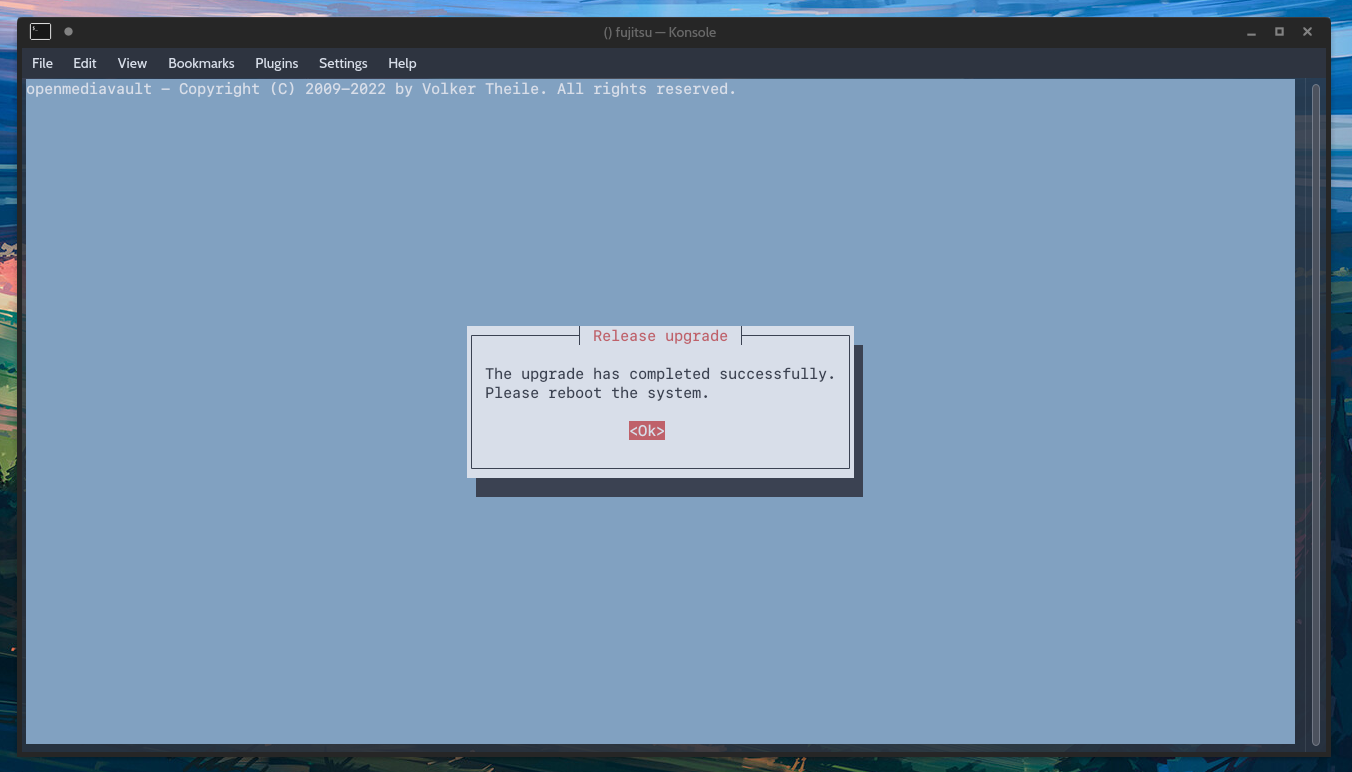Click the Release upgrade dialog title
This screenshot has height=772, width=1352.
point(659,335)
